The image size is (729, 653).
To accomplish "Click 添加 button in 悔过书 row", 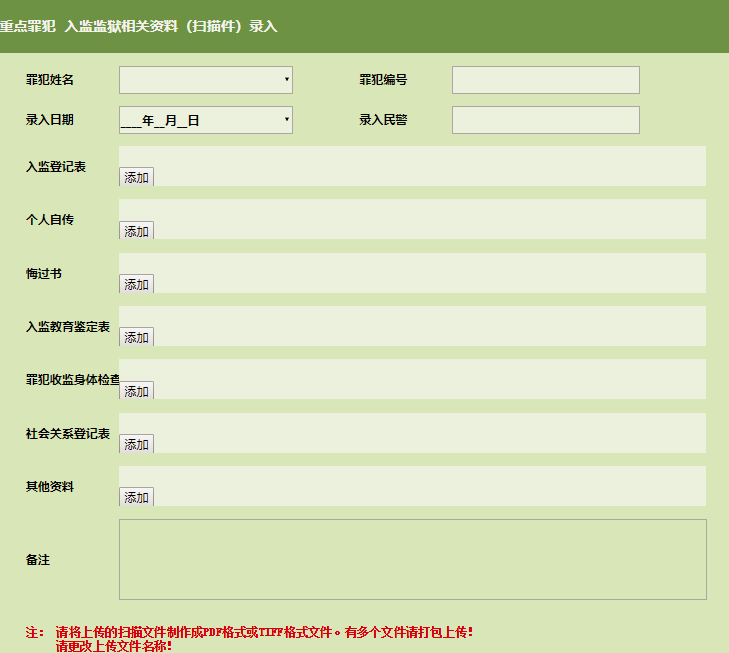I will [x=136, y=284].
